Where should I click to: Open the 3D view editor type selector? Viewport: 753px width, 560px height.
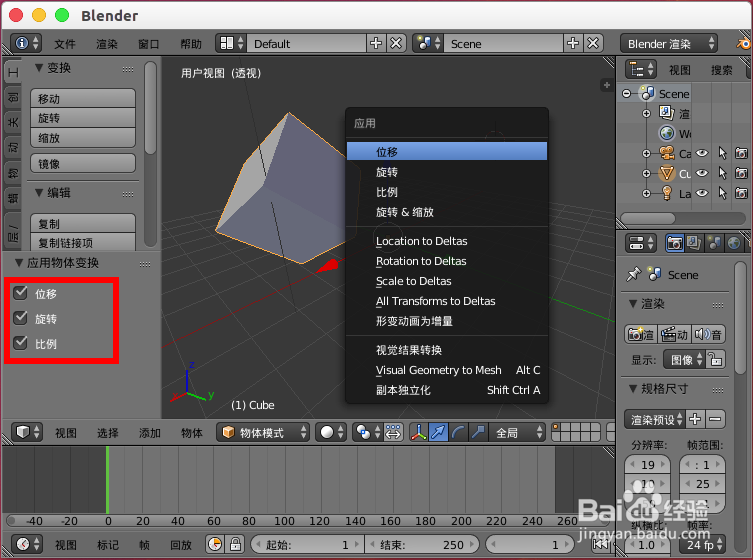pos(26,432)
